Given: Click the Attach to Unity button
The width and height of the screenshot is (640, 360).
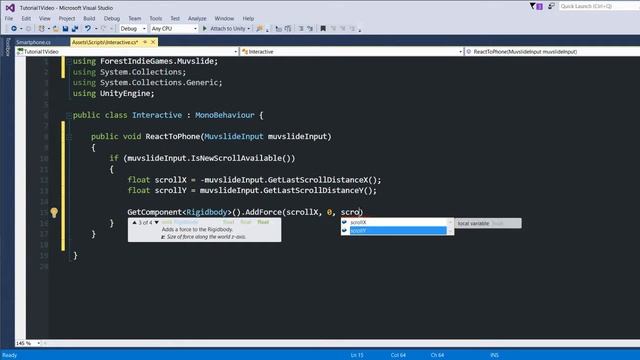Looking at the screenshot, I should (x=227, y=29).
